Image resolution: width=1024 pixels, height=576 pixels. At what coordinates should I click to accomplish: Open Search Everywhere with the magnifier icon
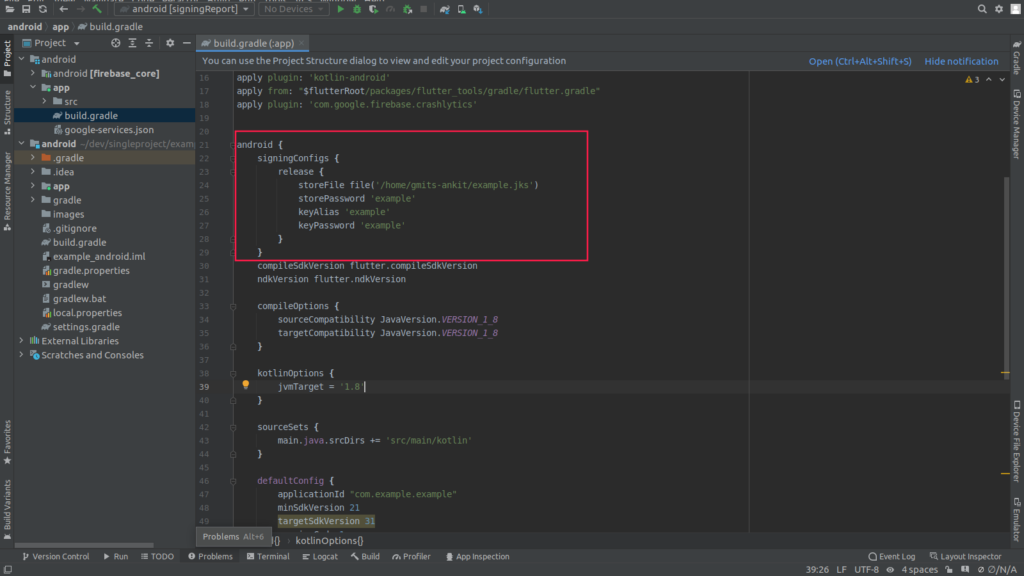pyautogui.click(x=982, y=8)
